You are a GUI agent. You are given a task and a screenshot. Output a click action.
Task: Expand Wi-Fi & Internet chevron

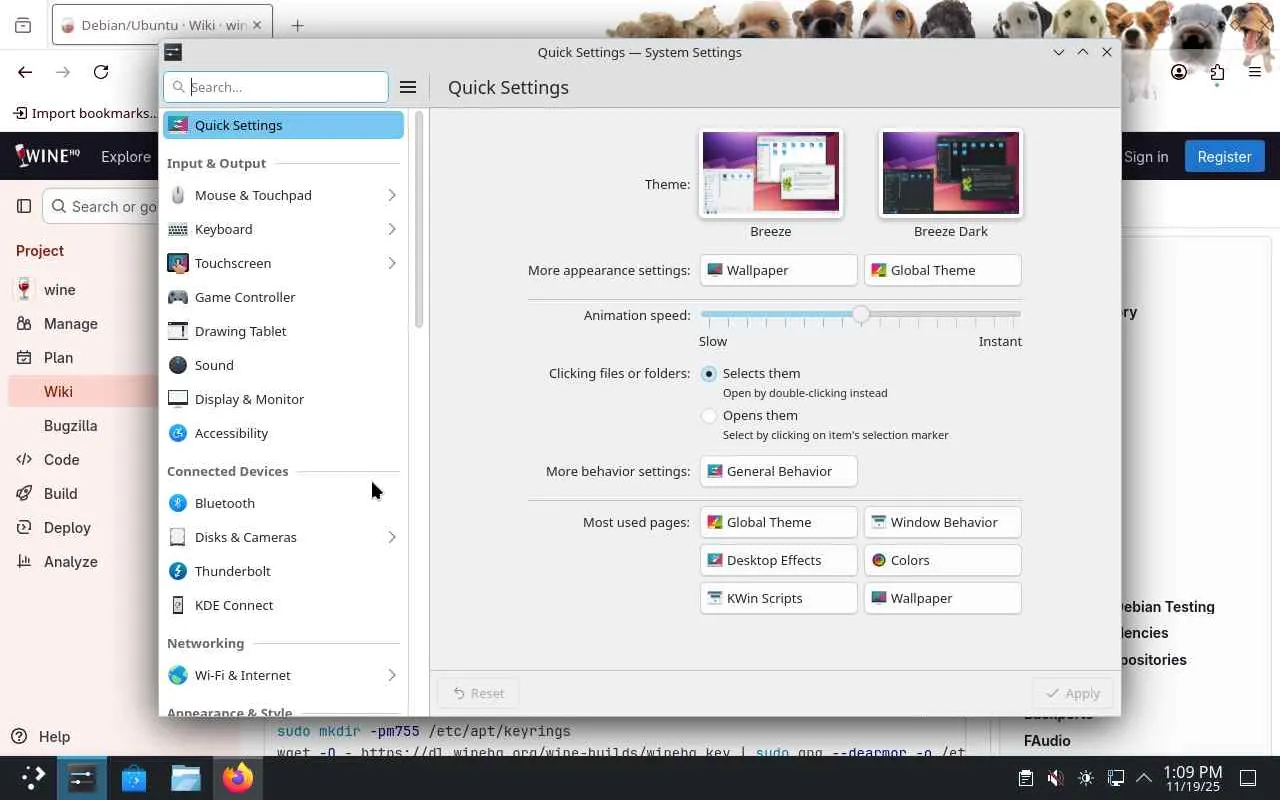(x=391, y=675)
